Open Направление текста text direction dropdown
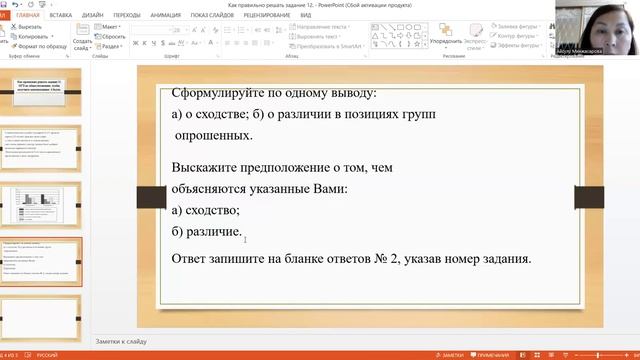 point(320,27)
